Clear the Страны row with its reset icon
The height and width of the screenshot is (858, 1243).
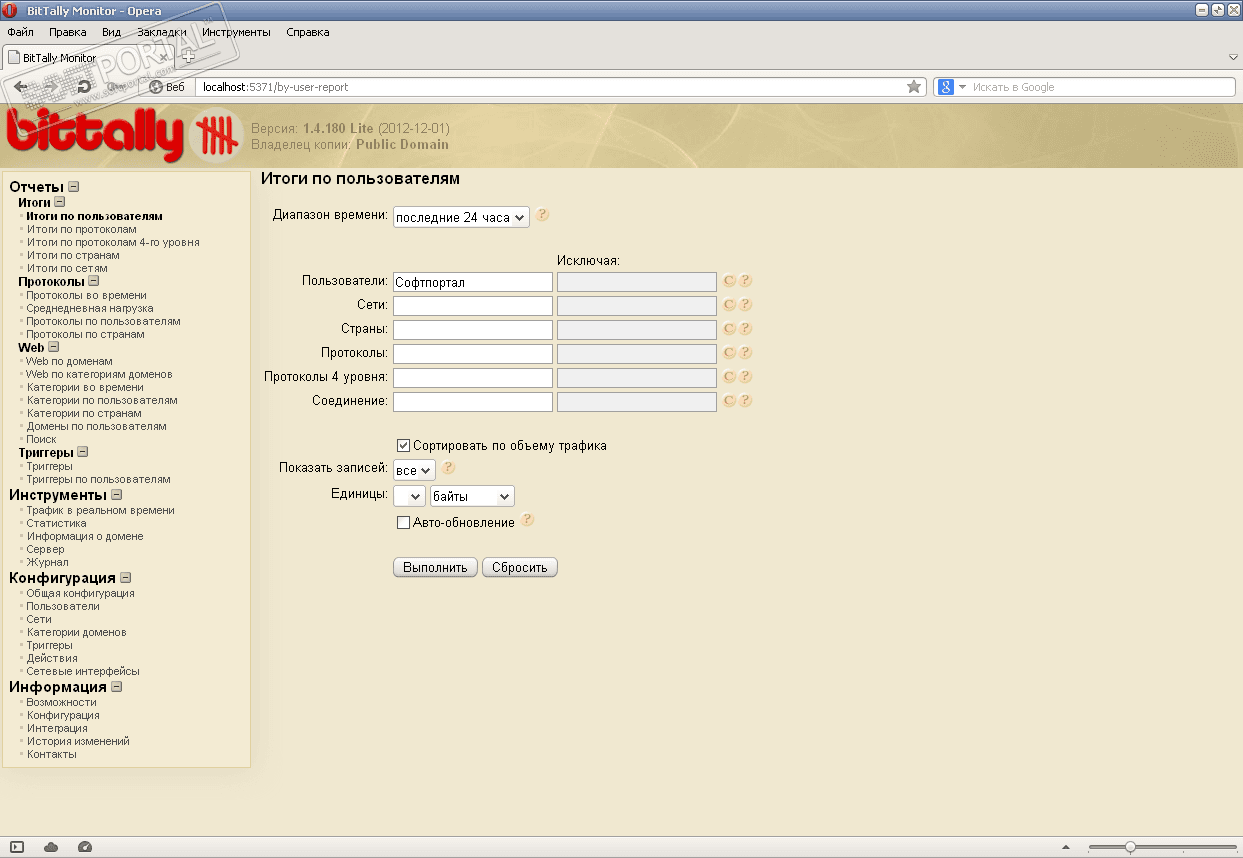(729, 329)
